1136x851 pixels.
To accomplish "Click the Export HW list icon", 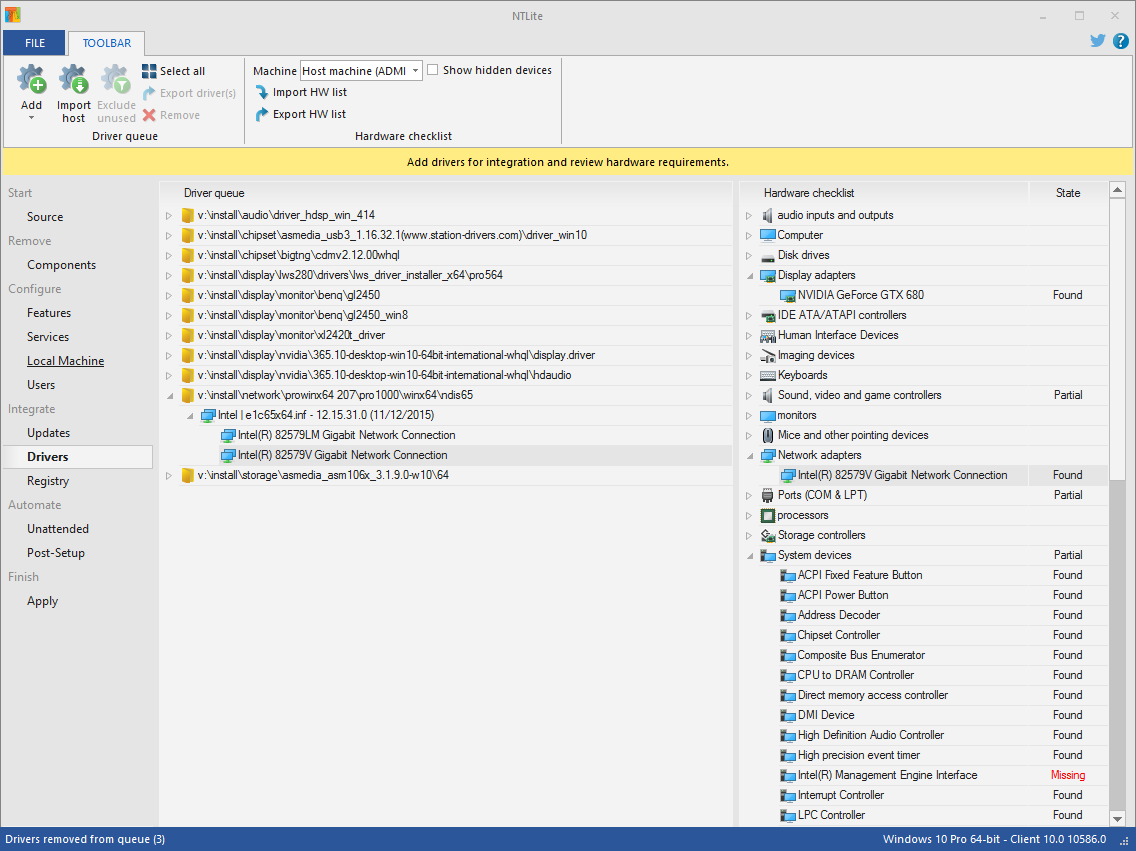I will 262,114.
